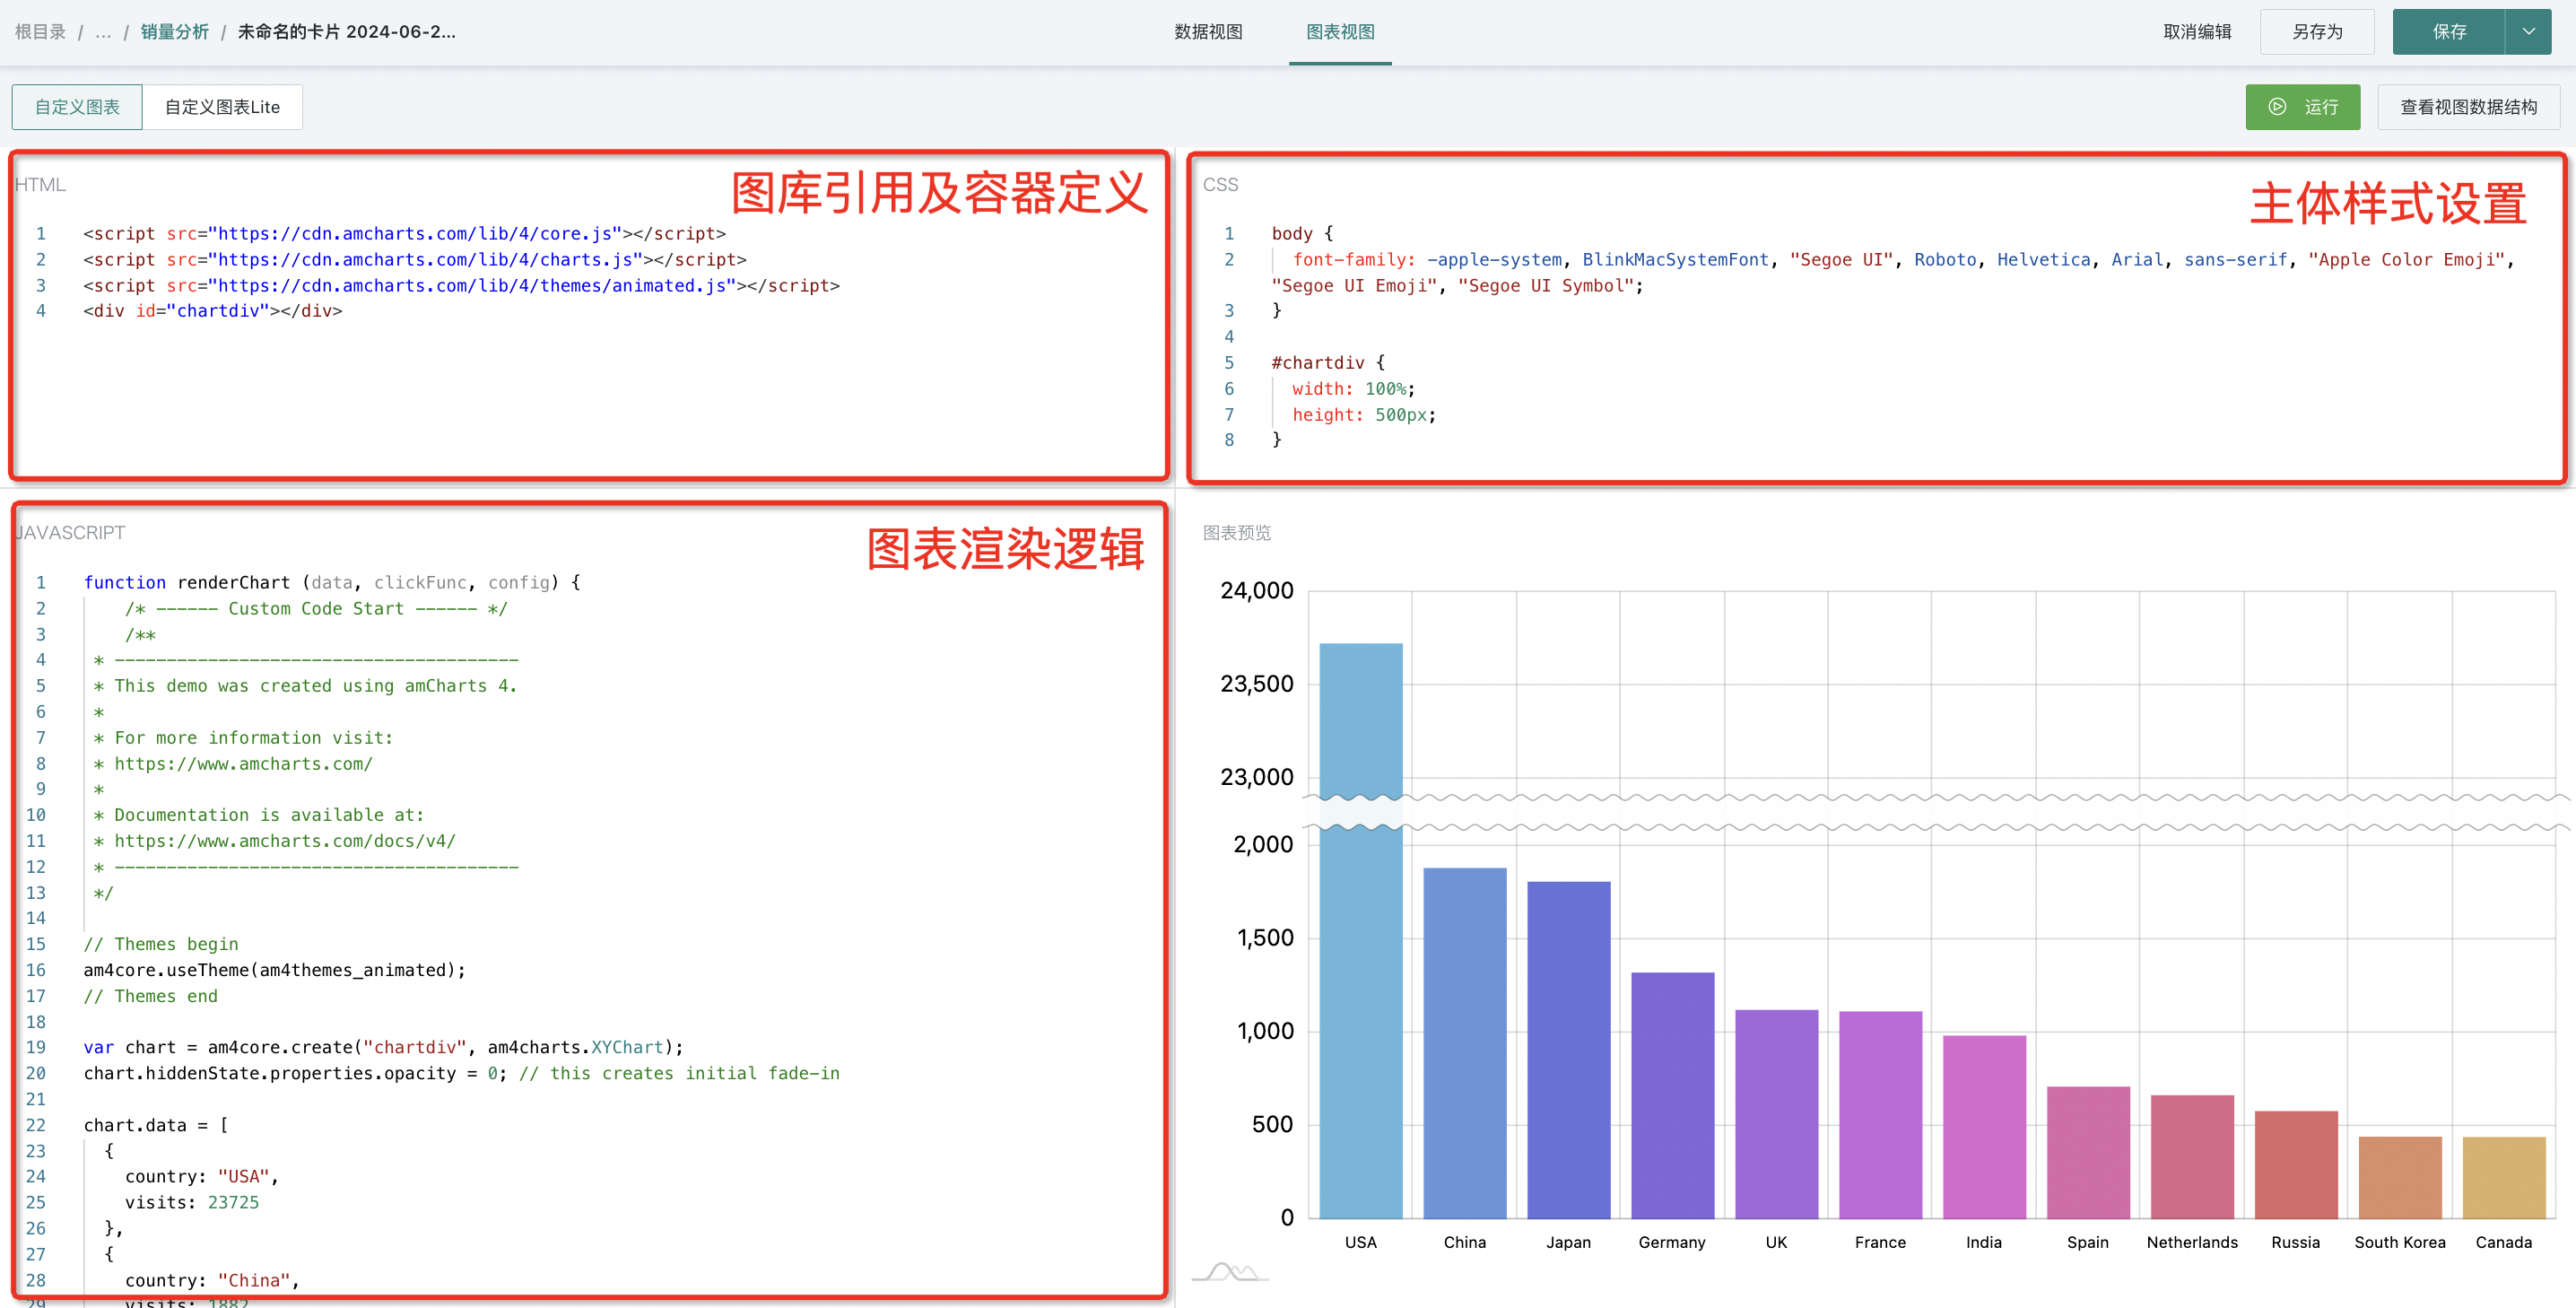The width and height of the screenshot is (2576, 1308).
Task: Click the Japan bar in chart
Action: coord(1569,1050)
